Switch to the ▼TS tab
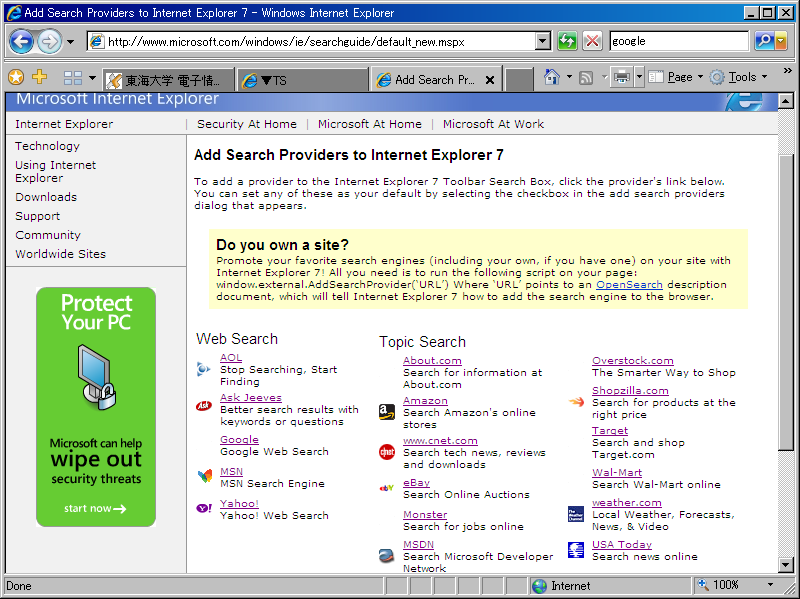 (x=303, y=80)
